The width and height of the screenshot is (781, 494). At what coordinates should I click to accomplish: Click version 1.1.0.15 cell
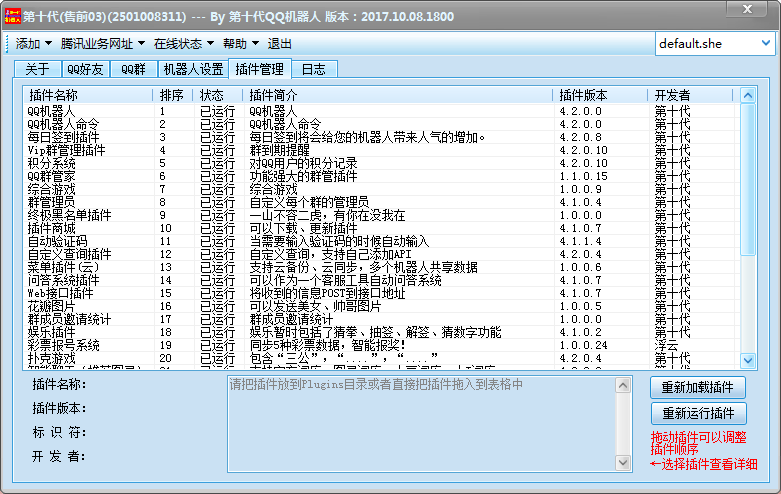583,176
